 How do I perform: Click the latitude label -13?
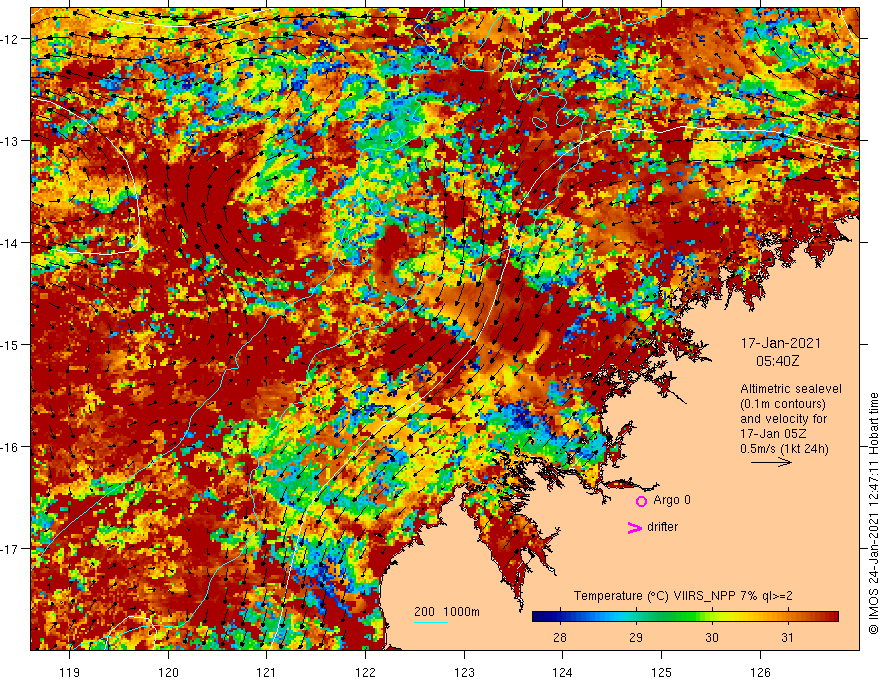[11, 141]
